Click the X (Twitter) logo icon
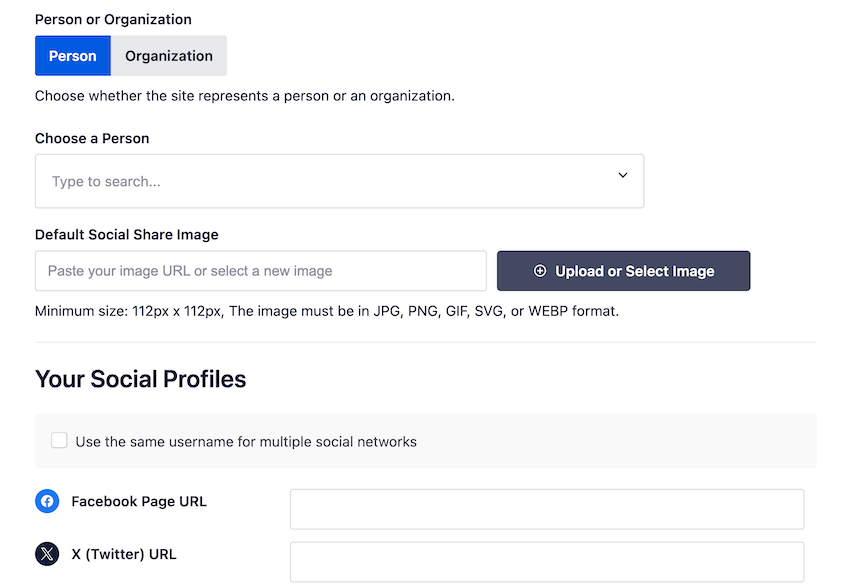The height and width of the screenshot is (588, 845). (47, 554)
